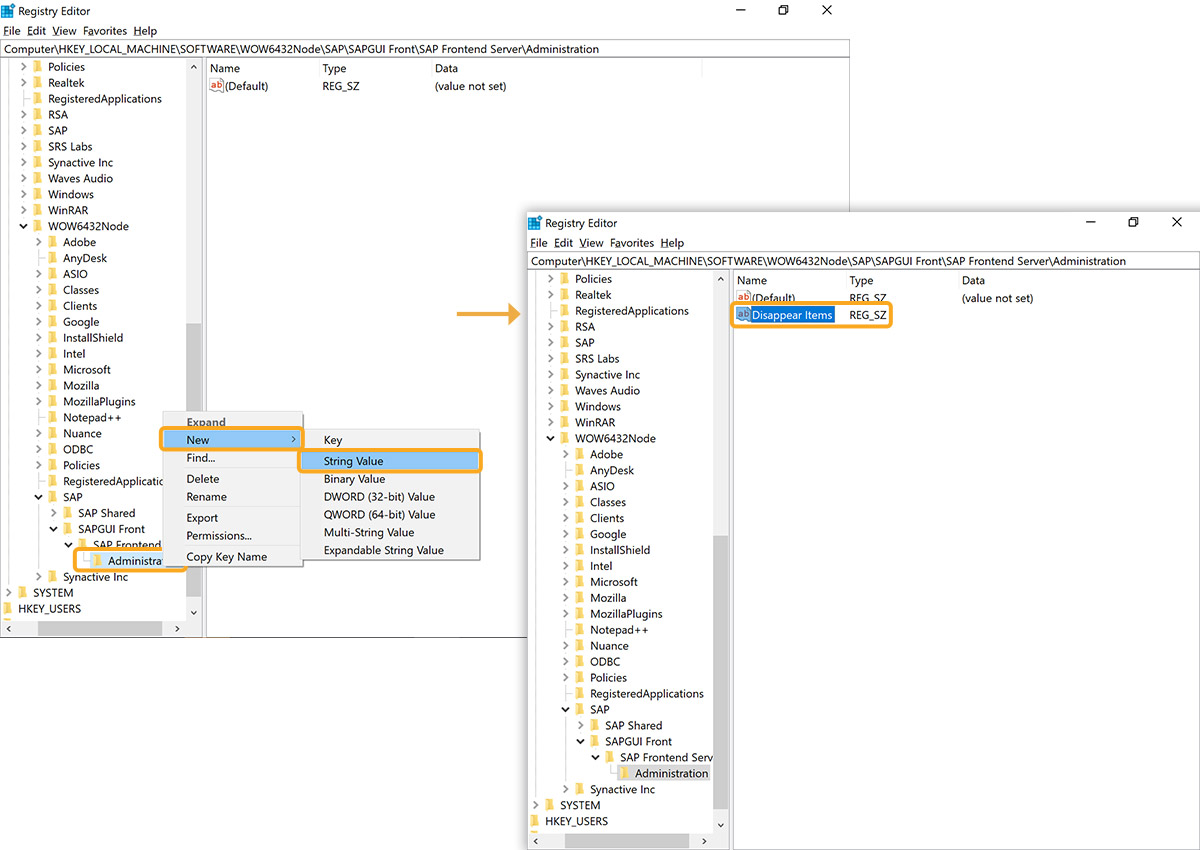
Task: Open File menu in right Registry Editor window
Action: pos(539,243)
